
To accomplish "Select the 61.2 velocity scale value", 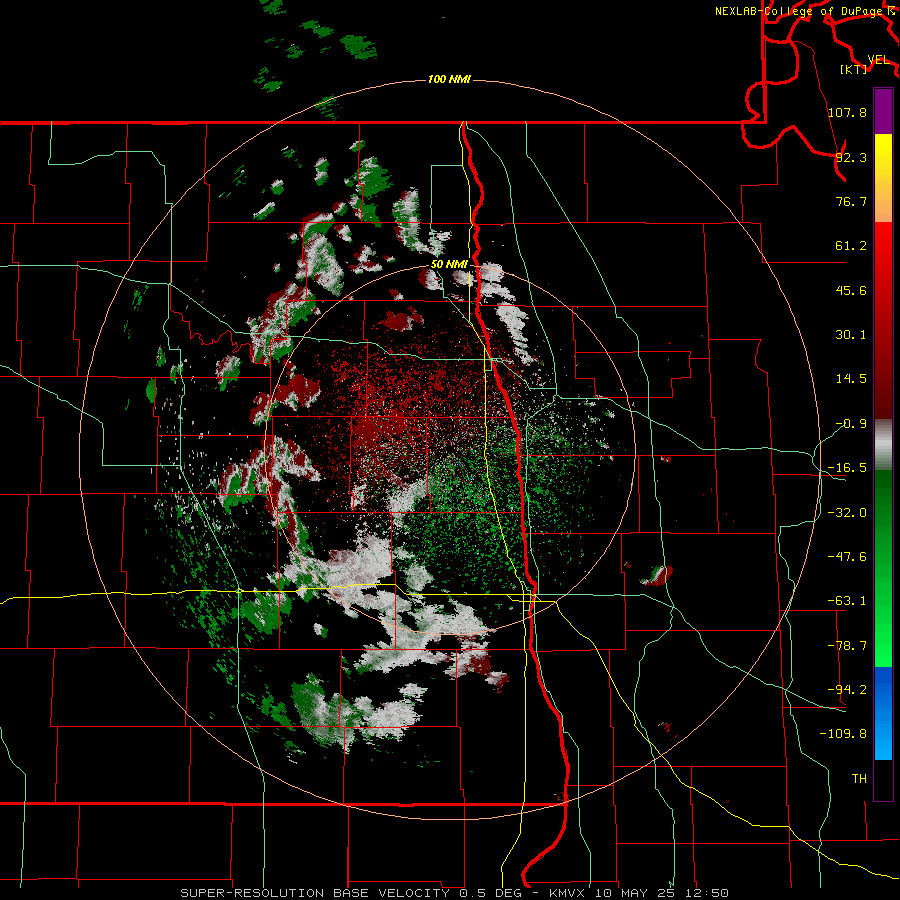I will tap(851, 246).
